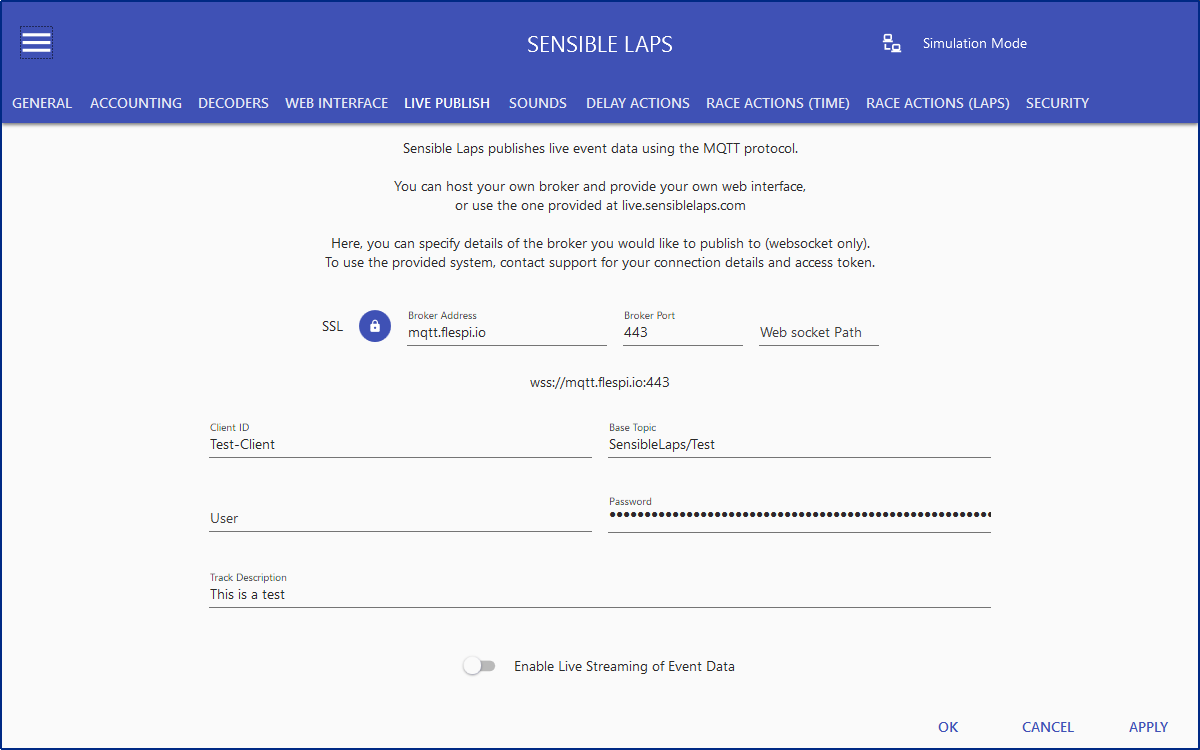The width and height of the screenshot is (1200, 750).
Task: Switch to Delay Actions tab
Action: [x=638, y=103]
